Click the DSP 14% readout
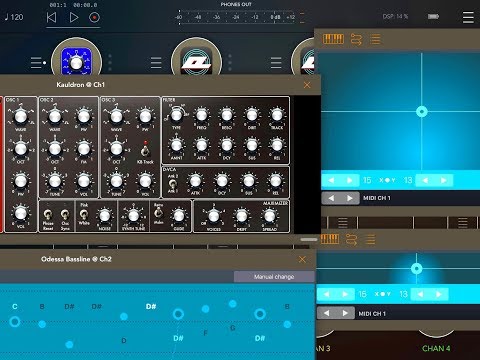The image size is (480, 360). [395, 16]
